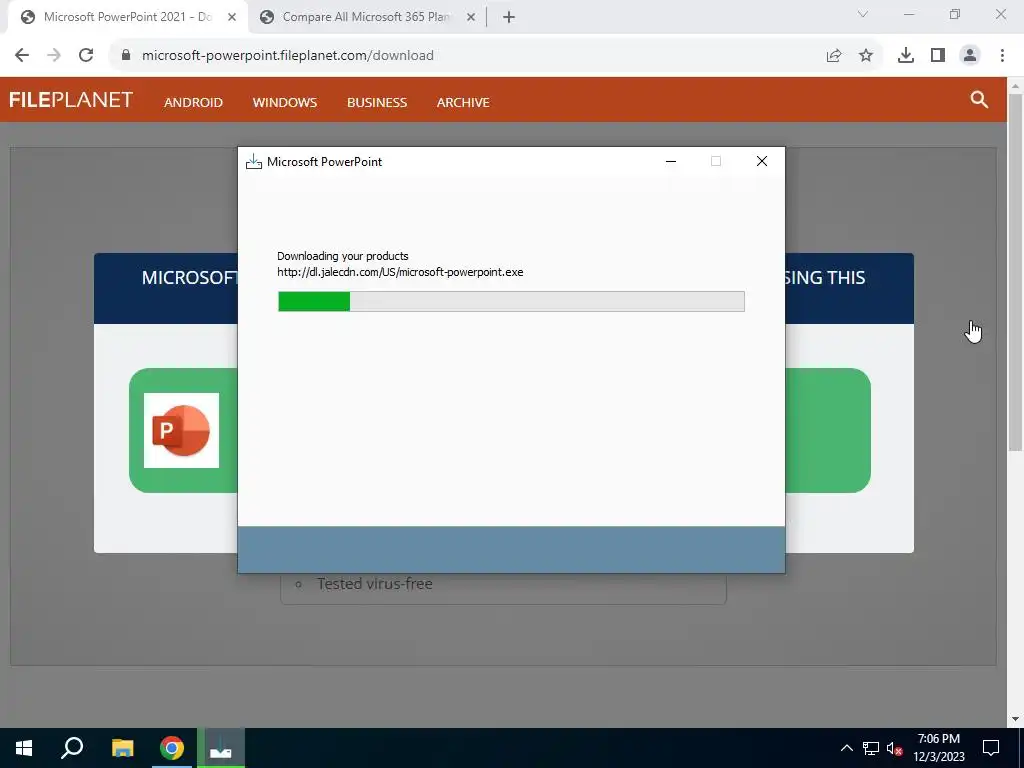Click the FilePlanet search magnifier
The height and width of the screenshot is (768, 1024).
(979, 99)
